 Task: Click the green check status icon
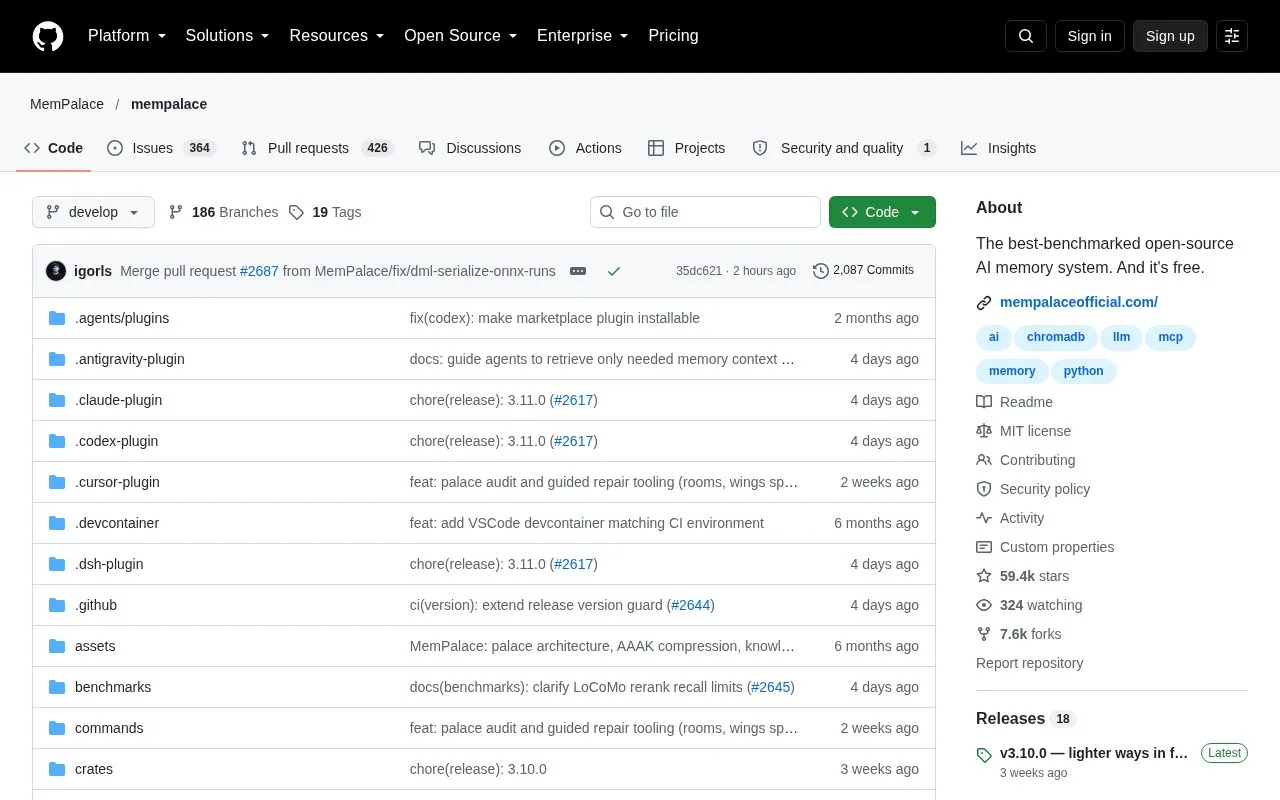click(x=614, y=271)
